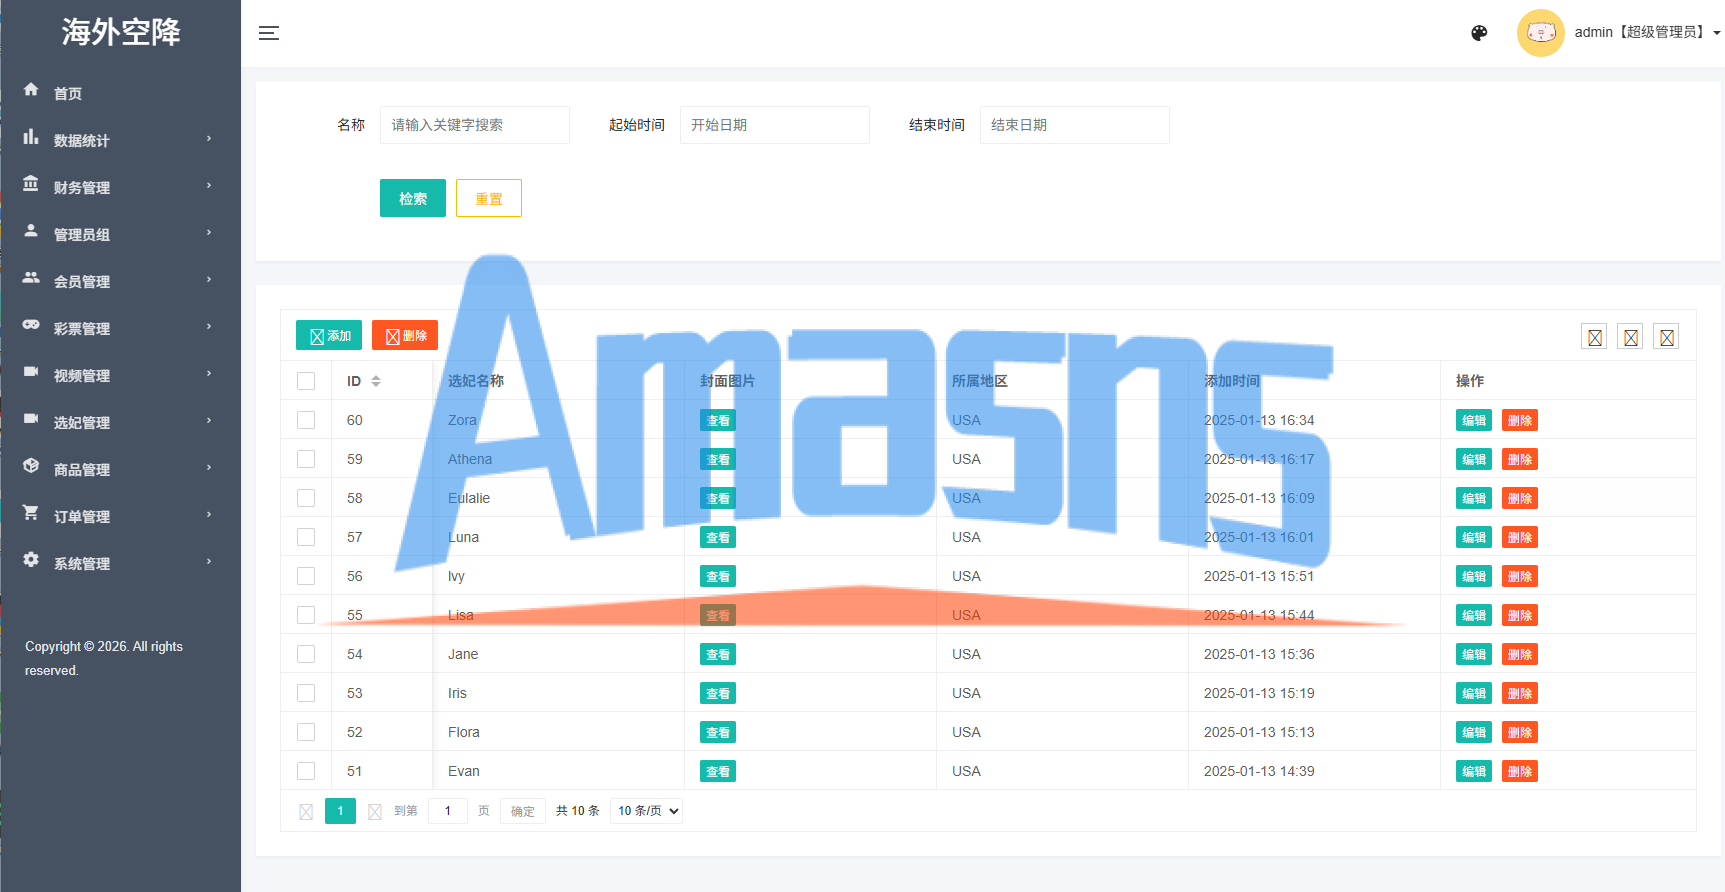The image size is (1725, 892).
Task: Click the shopping cart icon for 订单管理
Action: click(x=31, y=513)
